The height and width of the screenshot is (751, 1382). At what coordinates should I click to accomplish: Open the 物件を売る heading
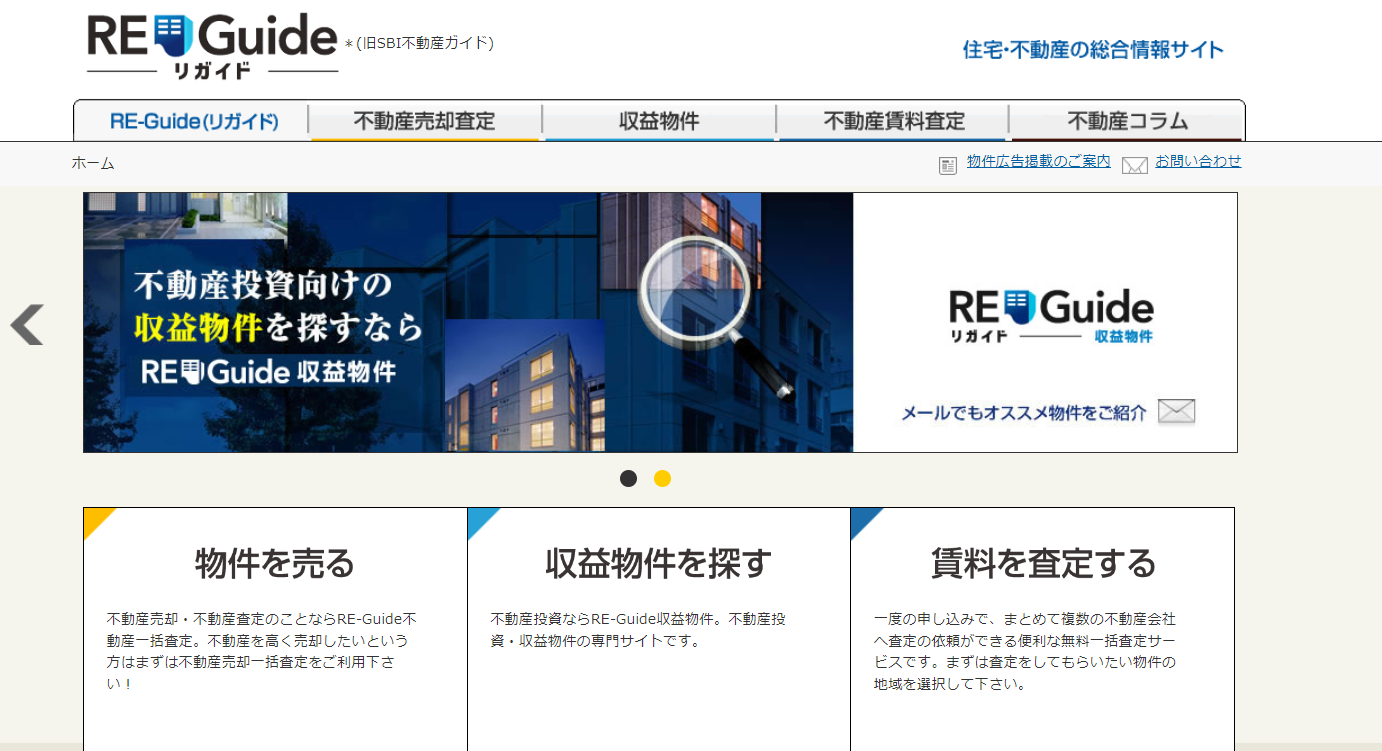click(275, 563)
